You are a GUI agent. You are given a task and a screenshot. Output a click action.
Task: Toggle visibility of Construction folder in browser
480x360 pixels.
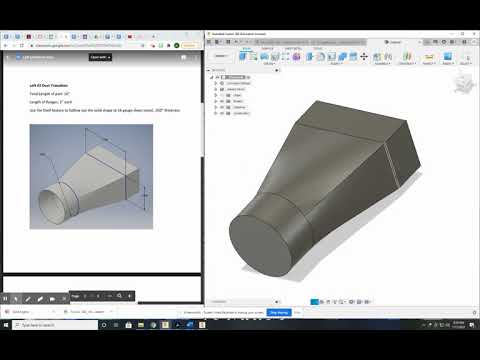(222, 113)
